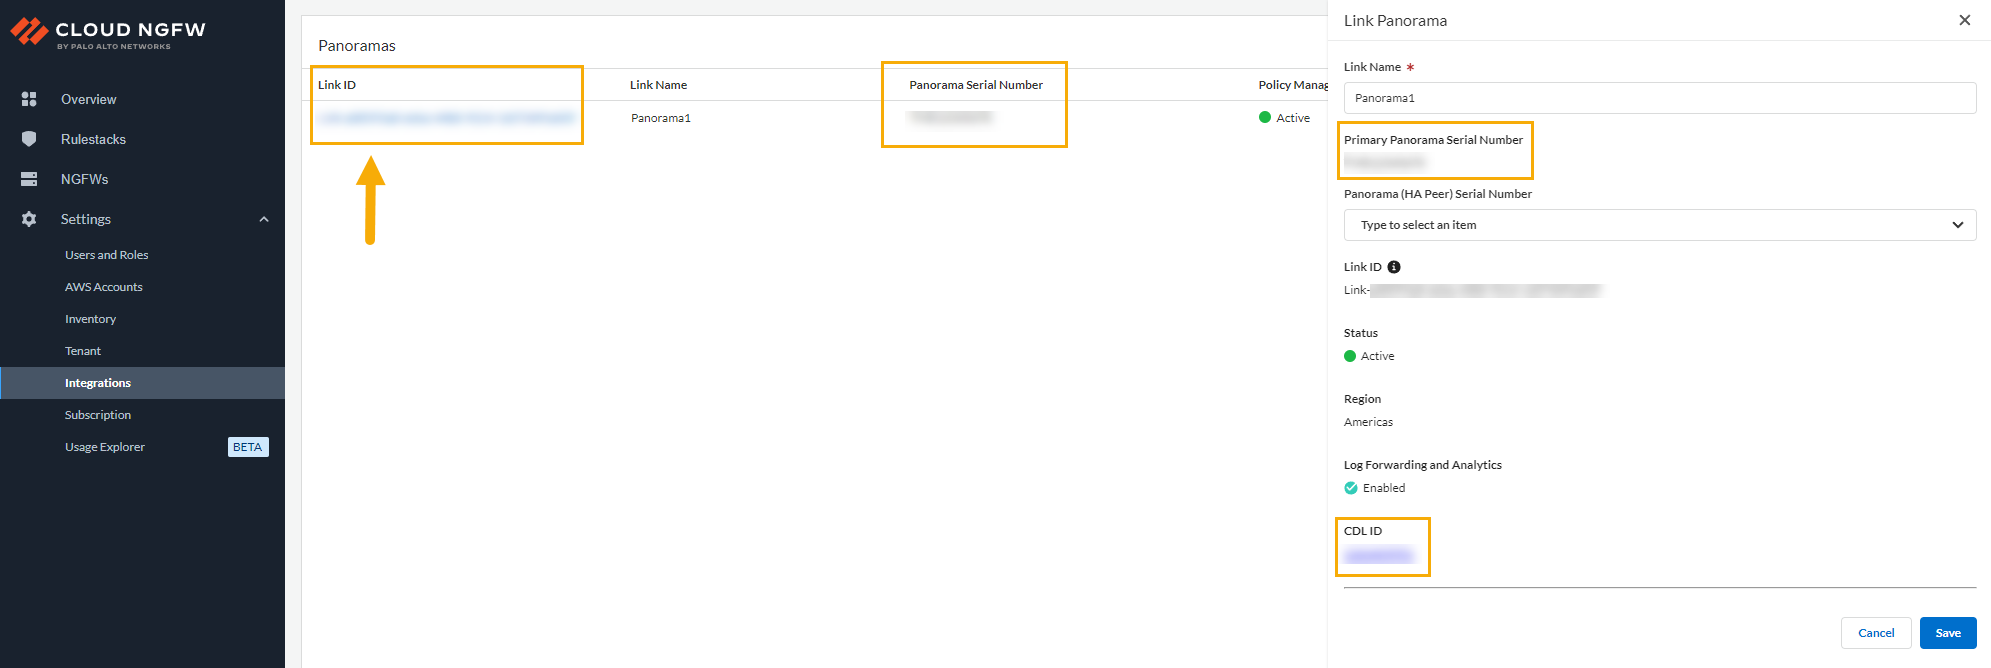
Task: Open Subscription settings
Action: 98,415
